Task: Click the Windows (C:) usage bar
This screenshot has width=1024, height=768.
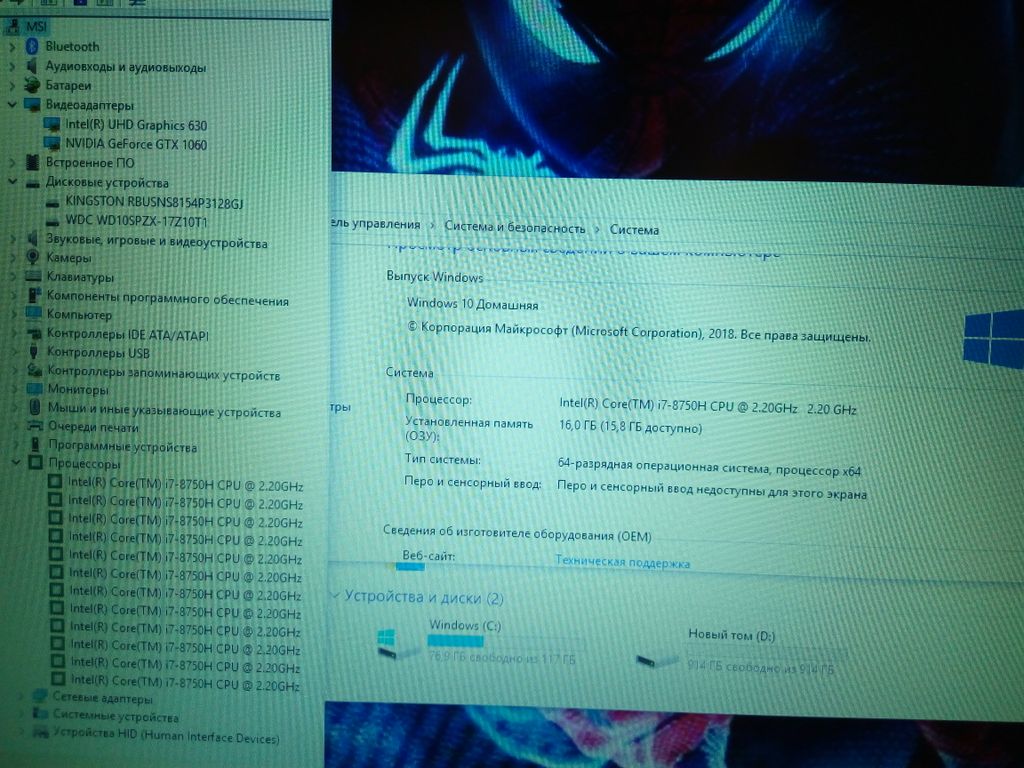Action: pos(506,642)
